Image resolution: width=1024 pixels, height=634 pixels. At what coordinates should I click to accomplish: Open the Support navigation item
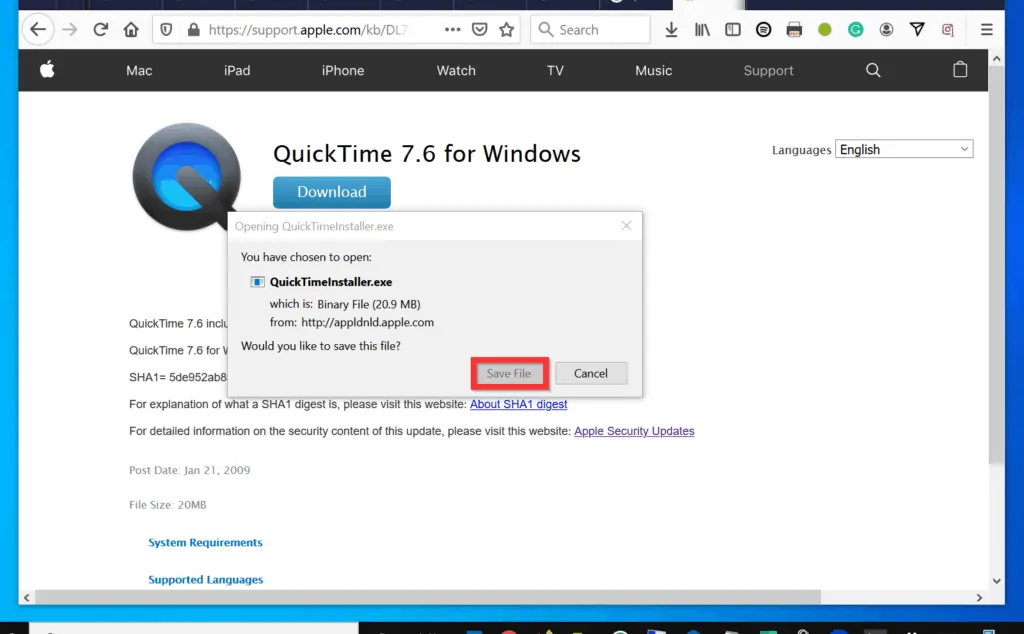[x=769, y=71]
